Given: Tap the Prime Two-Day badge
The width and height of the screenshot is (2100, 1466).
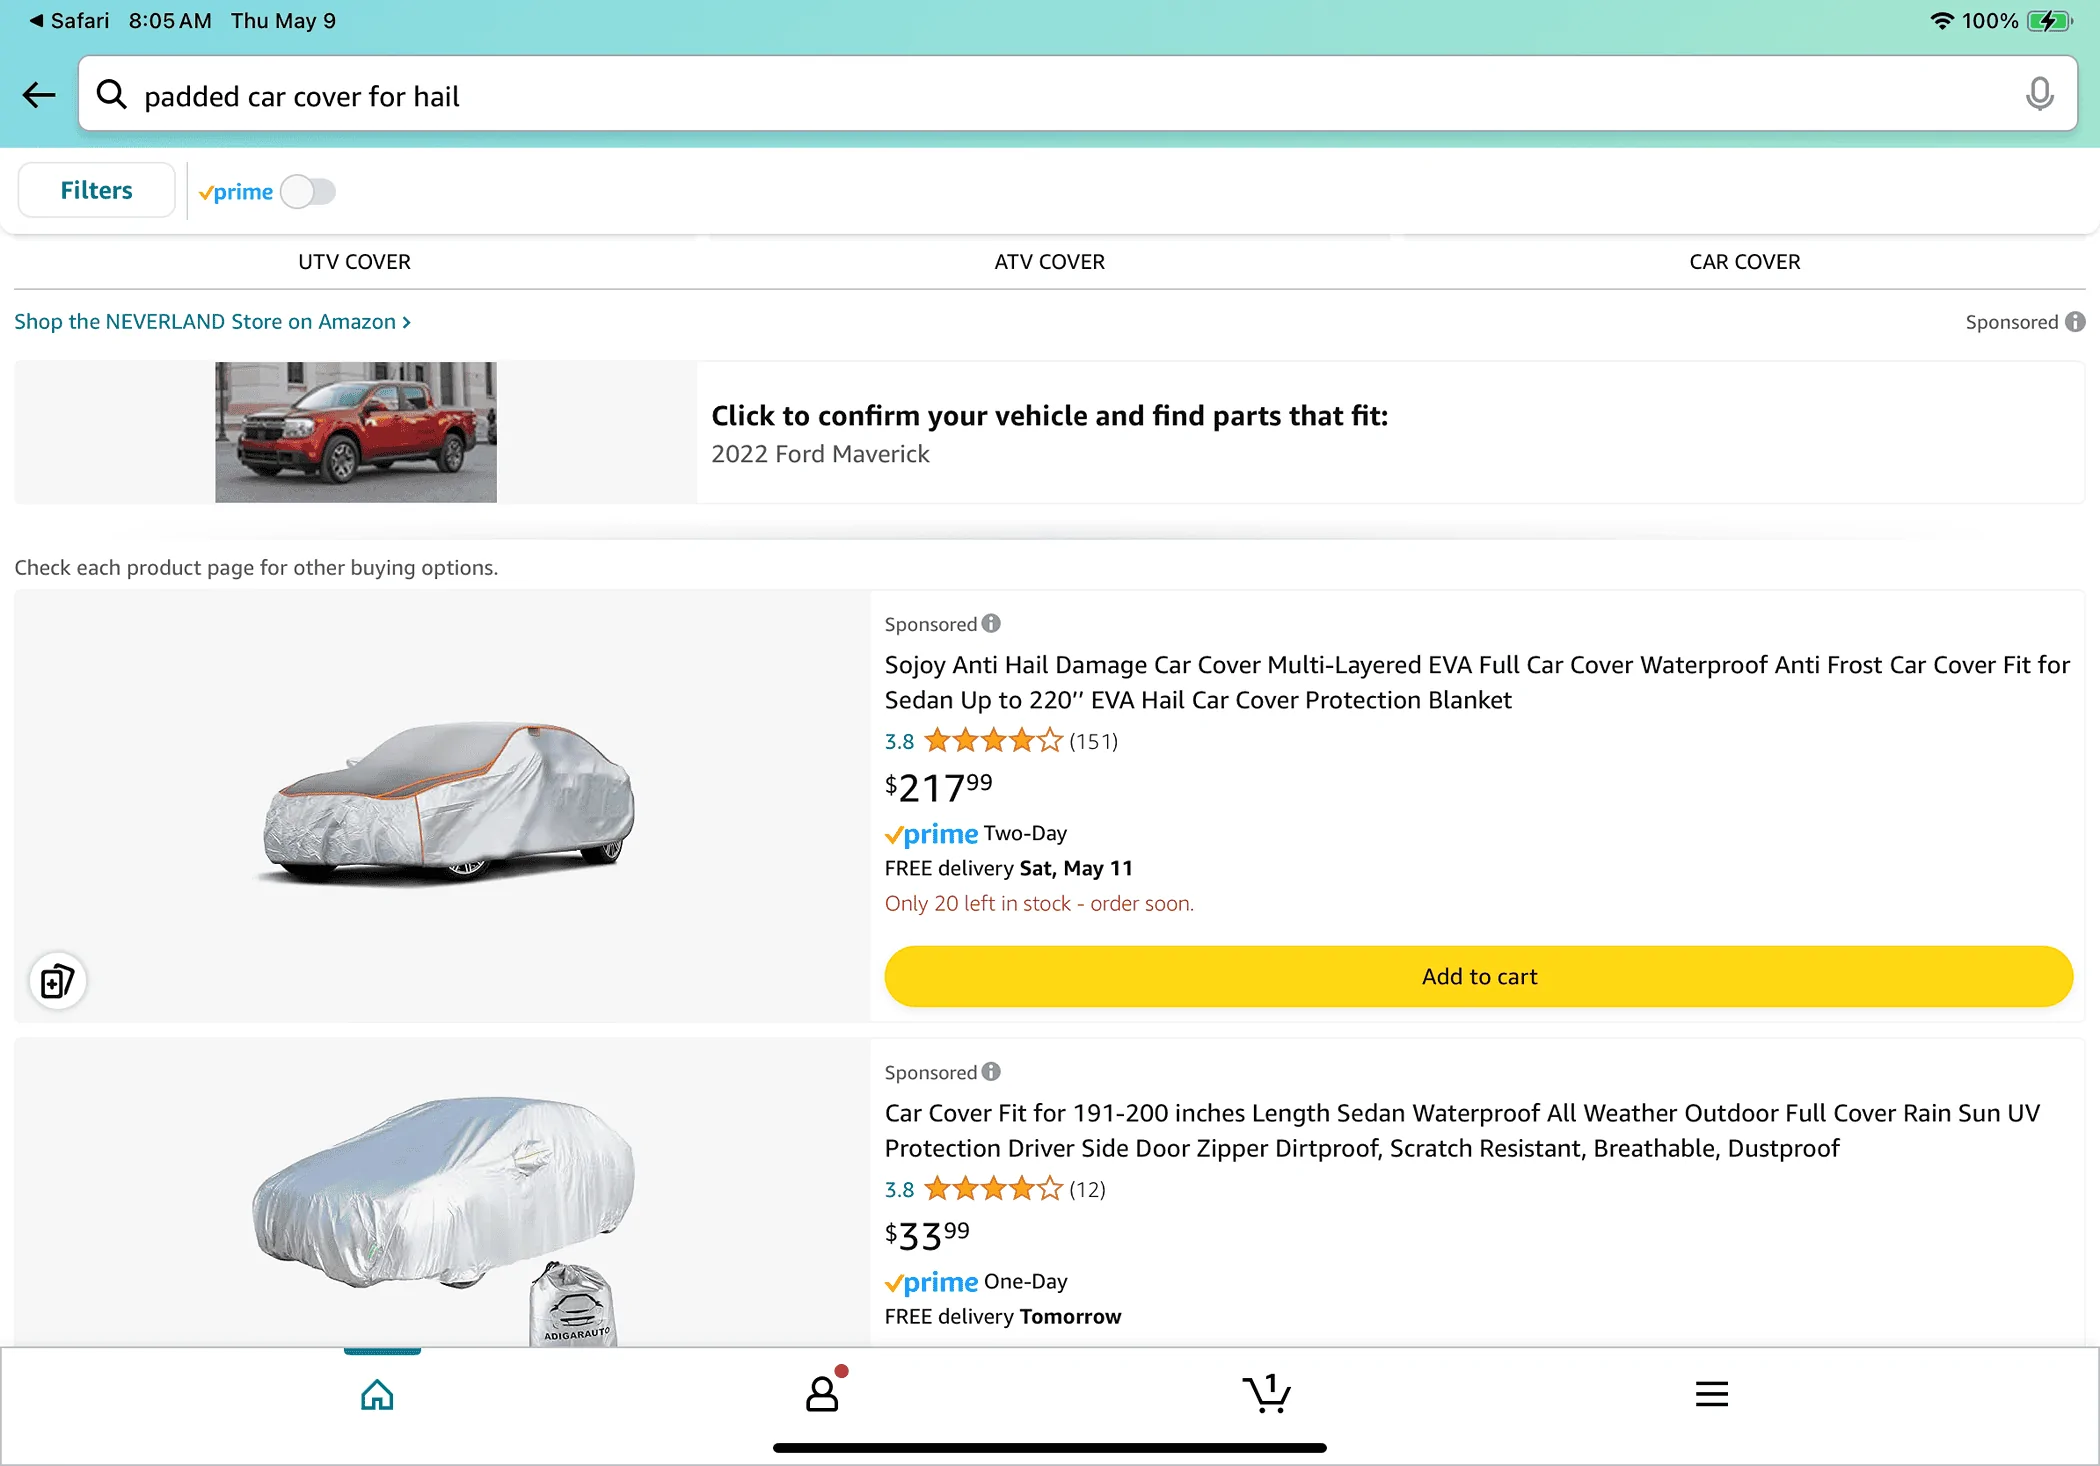Looking at the screenshot, I should point(975,834).
